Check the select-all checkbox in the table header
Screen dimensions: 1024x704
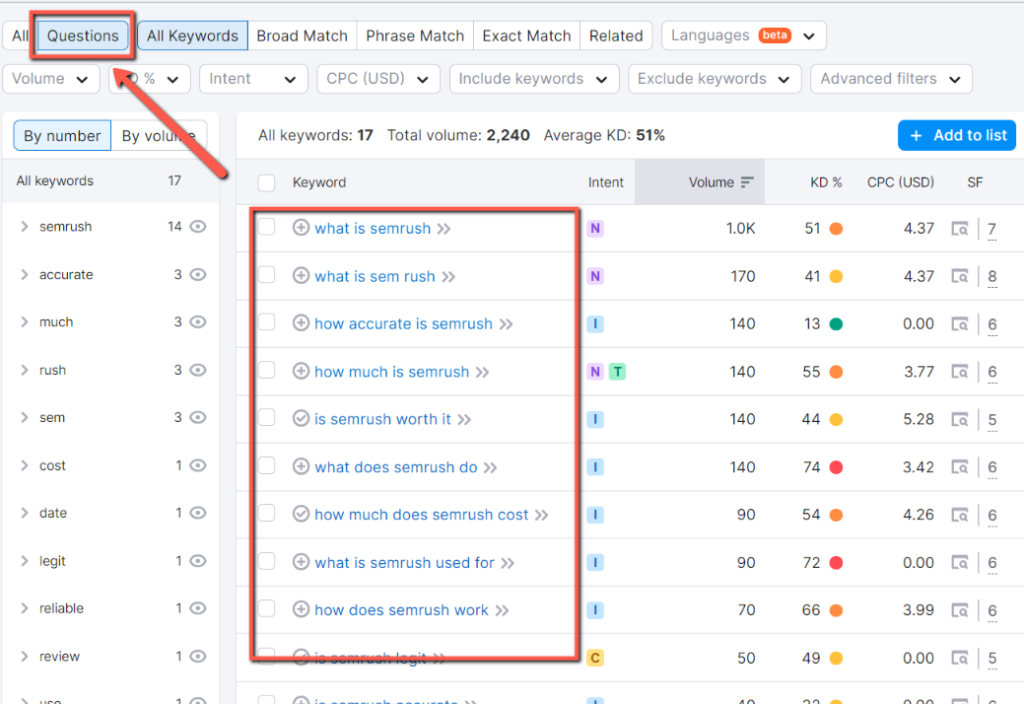tap(266, 181)
